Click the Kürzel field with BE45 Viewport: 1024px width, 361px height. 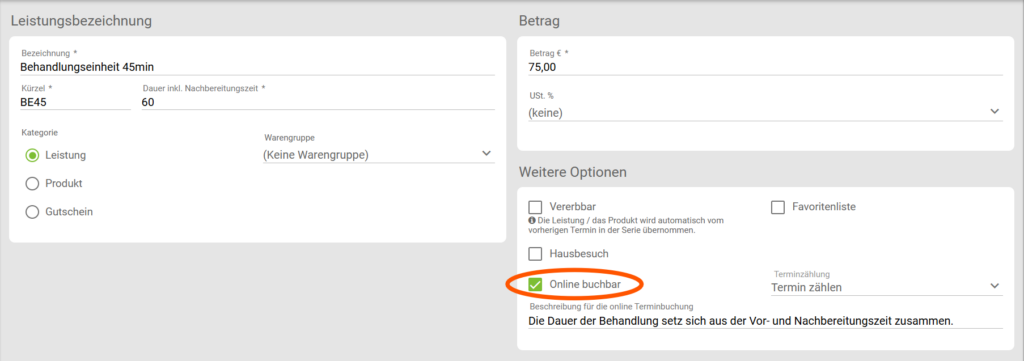click(x=75, y=102)
